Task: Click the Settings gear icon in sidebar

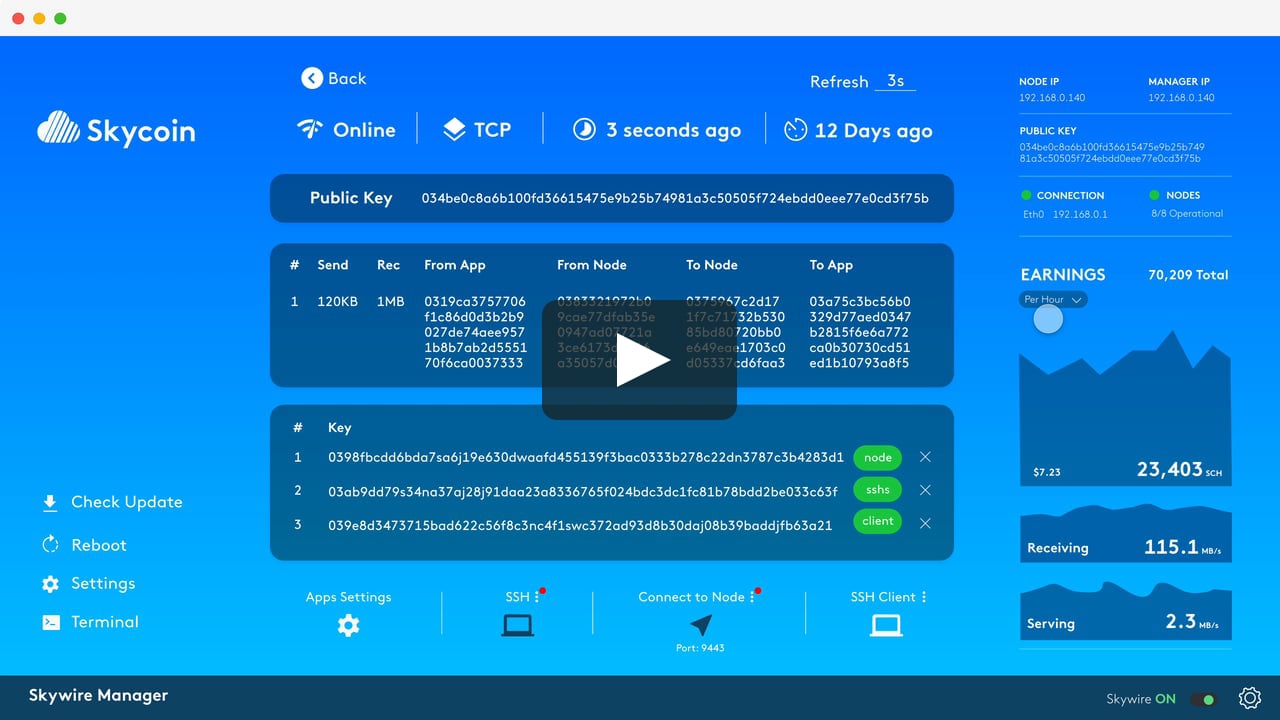Action: [50, 584]
